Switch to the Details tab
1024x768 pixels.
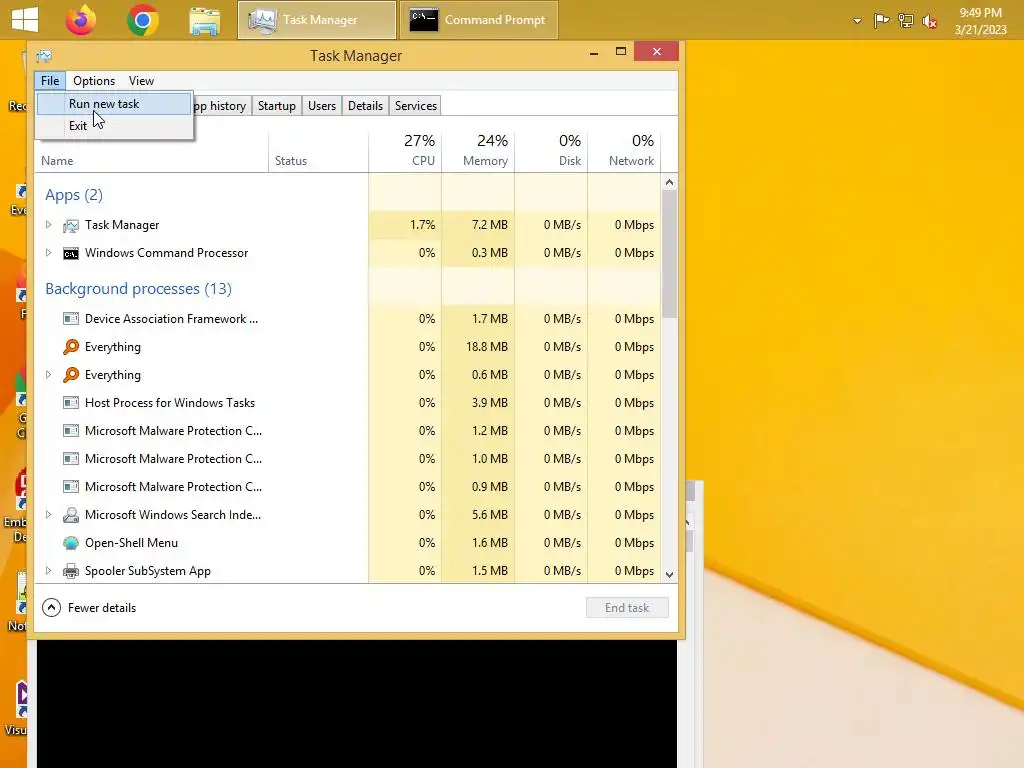(x=365, y=106)
